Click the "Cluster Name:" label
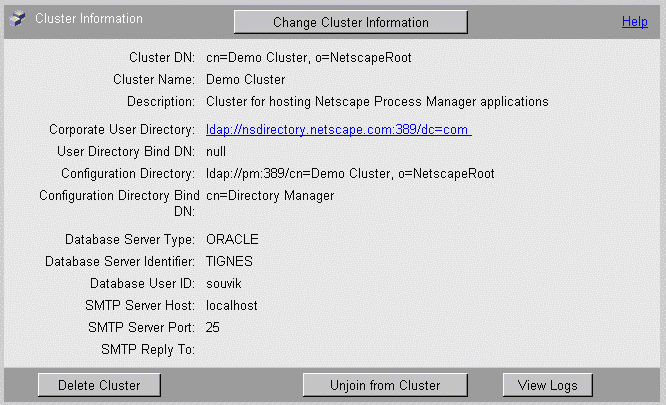The width and height of the screenshot is (666, 405). (154, 79)
